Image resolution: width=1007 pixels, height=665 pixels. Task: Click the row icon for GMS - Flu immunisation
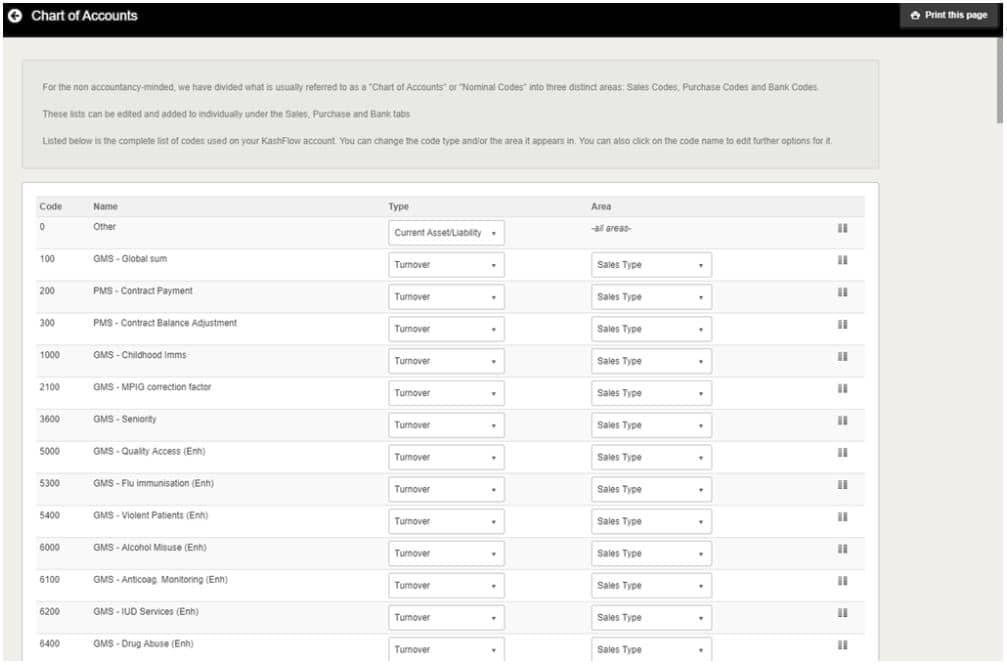[x=843, y=484]
